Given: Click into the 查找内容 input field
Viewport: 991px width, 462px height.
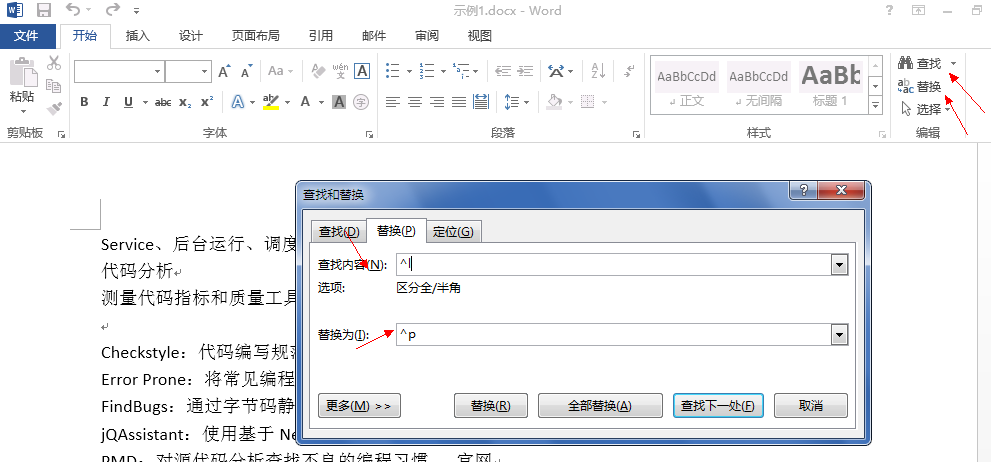Looking at the screenshot, I should tap(613, 265).
